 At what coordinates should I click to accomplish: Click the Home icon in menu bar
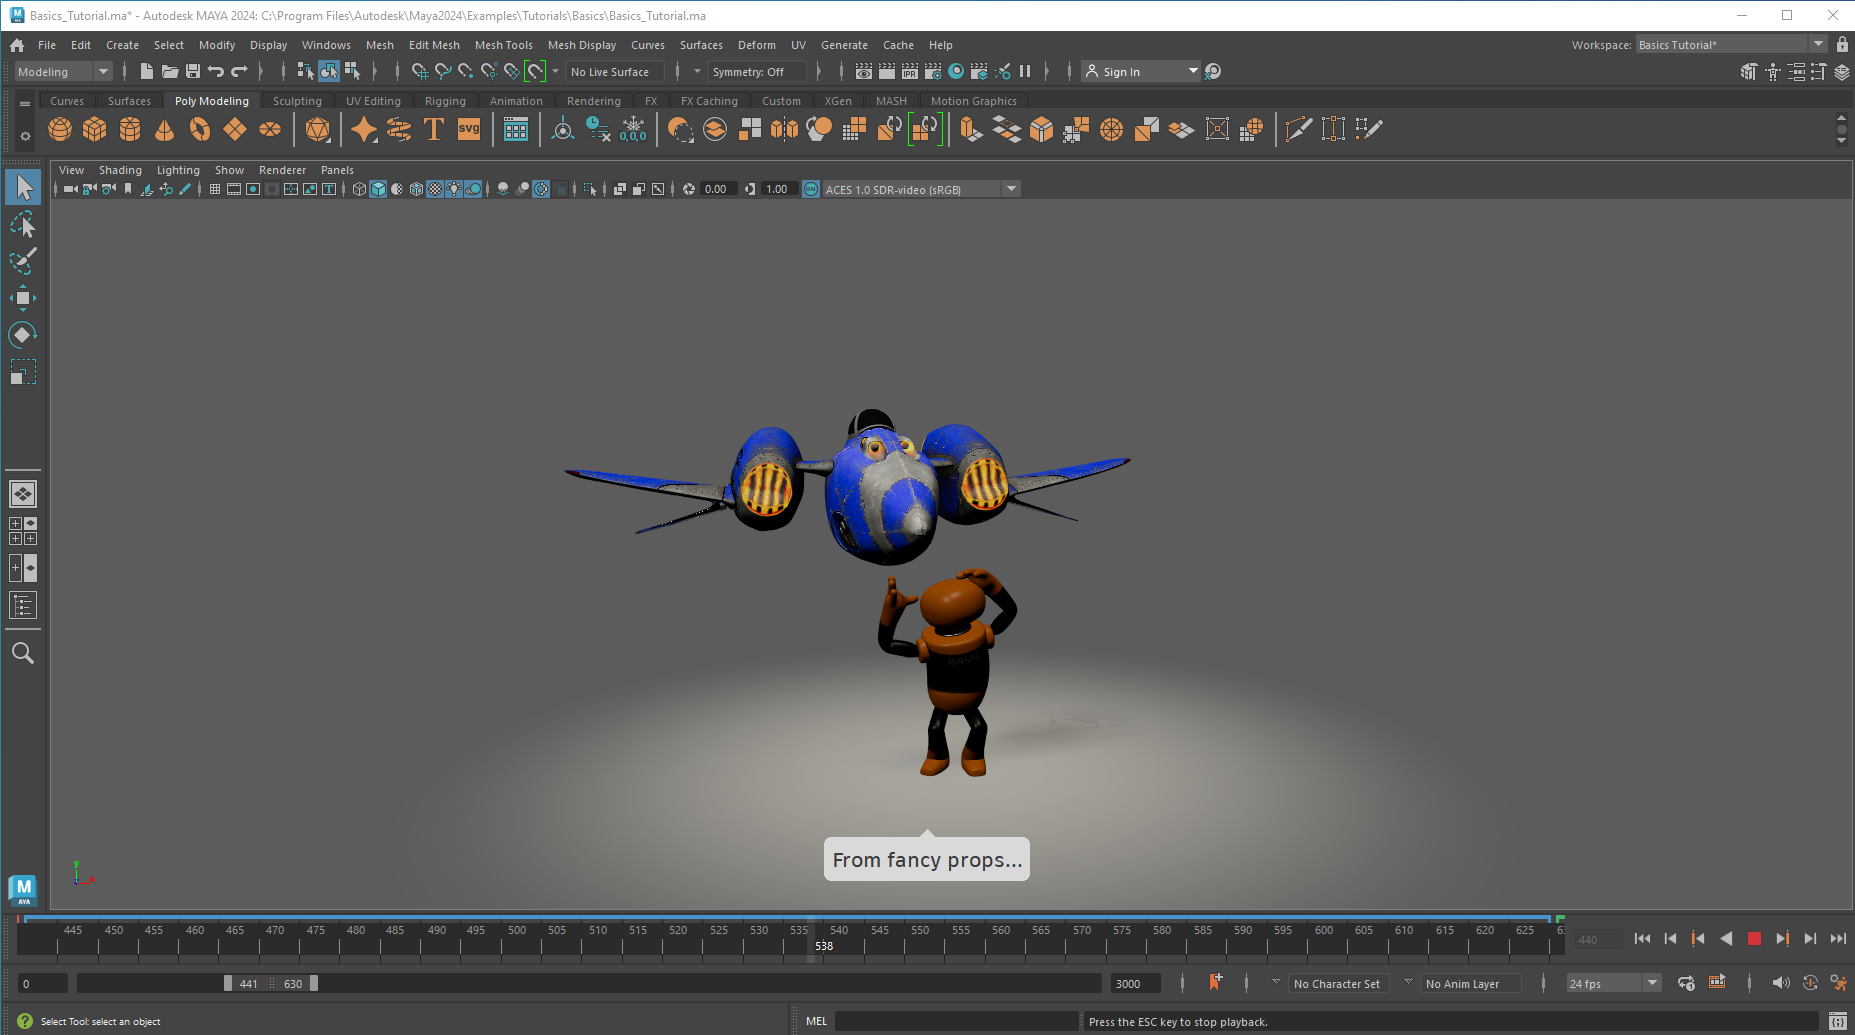[x=17, y=45]
